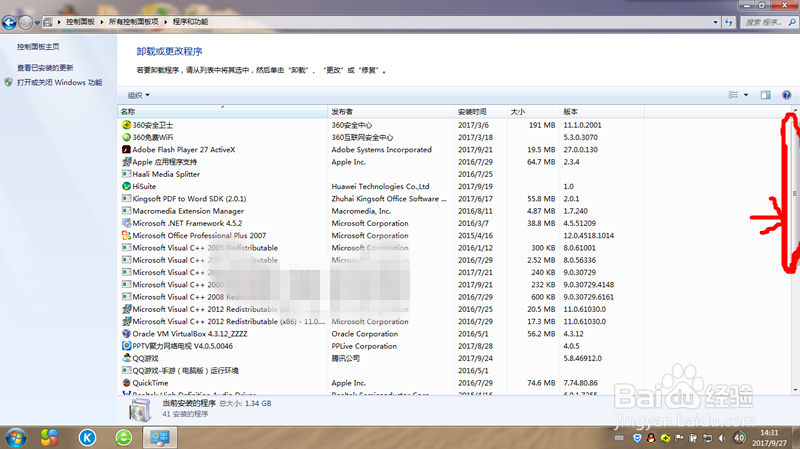Expand the address bar history dropdown
Viewport: 800px width, 449px height.
point(715,22)
